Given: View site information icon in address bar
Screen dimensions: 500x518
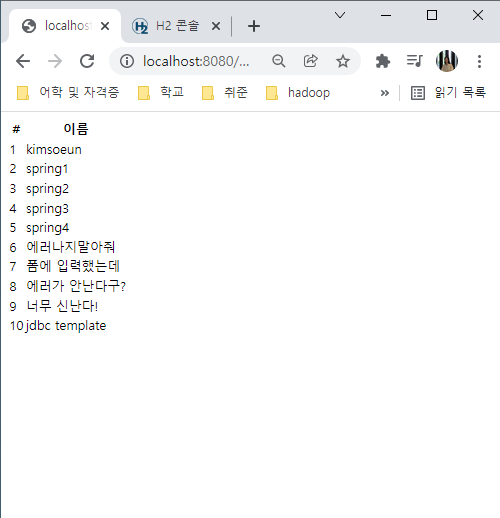Looking at the screenshot, I should pyautogui.click(x=127, y=61).
